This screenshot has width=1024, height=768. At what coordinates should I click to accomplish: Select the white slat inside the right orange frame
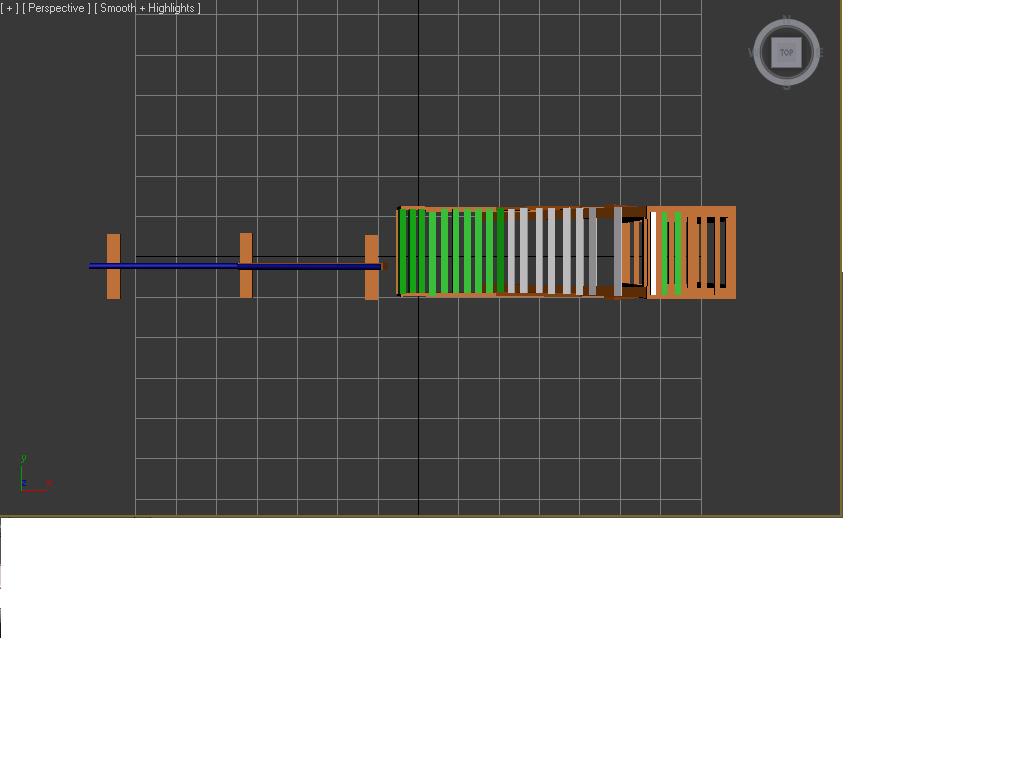pos(654,252)
